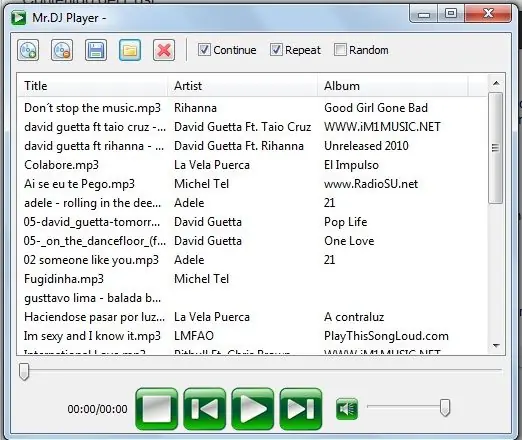
Task: Uncheck the Continue checkbox
Action: (x=204, y=50)
